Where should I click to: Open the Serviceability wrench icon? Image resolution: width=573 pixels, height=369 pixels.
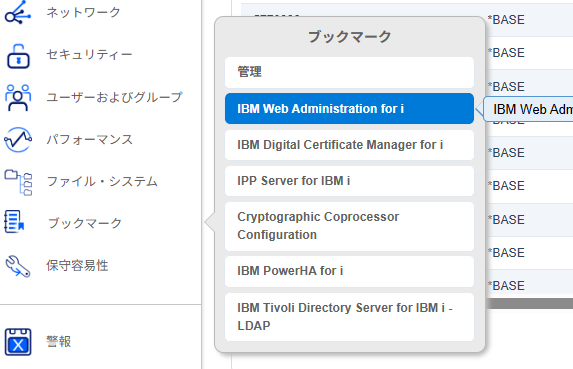(18, 266)
